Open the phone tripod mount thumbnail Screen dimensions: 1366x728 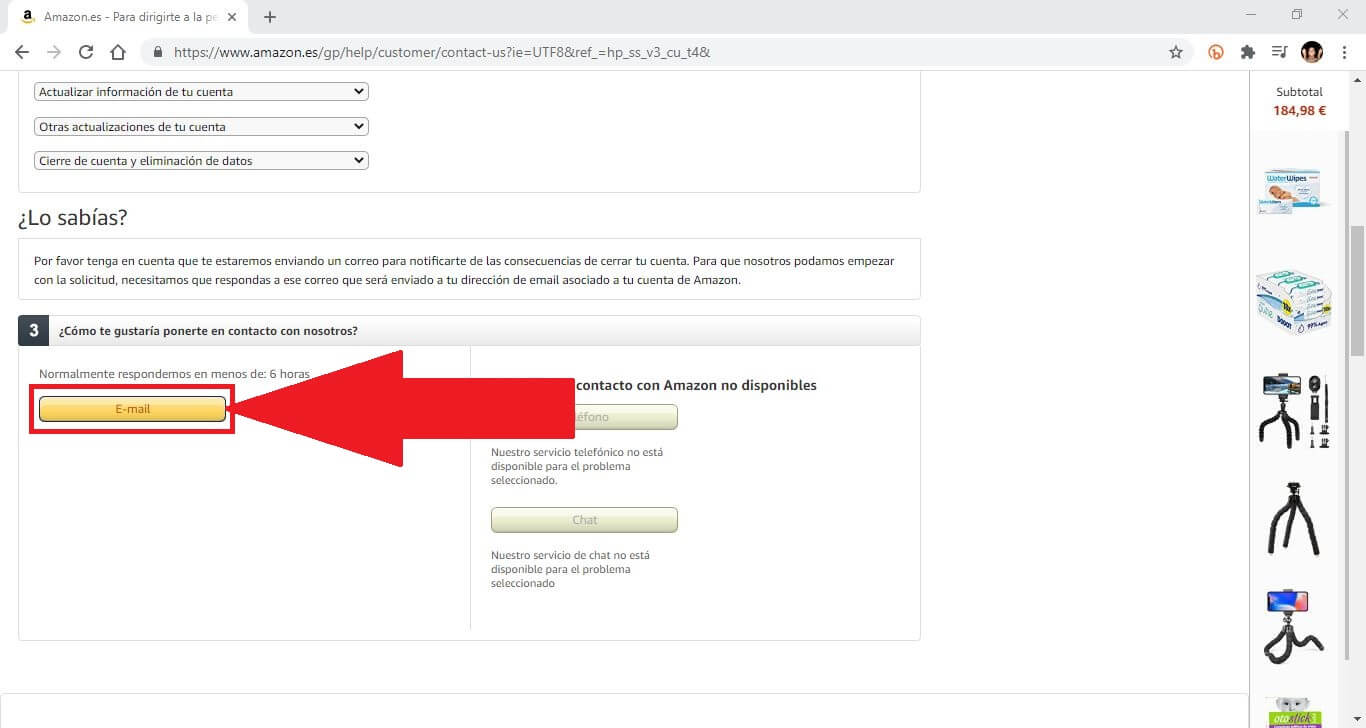coord(1294,627)
